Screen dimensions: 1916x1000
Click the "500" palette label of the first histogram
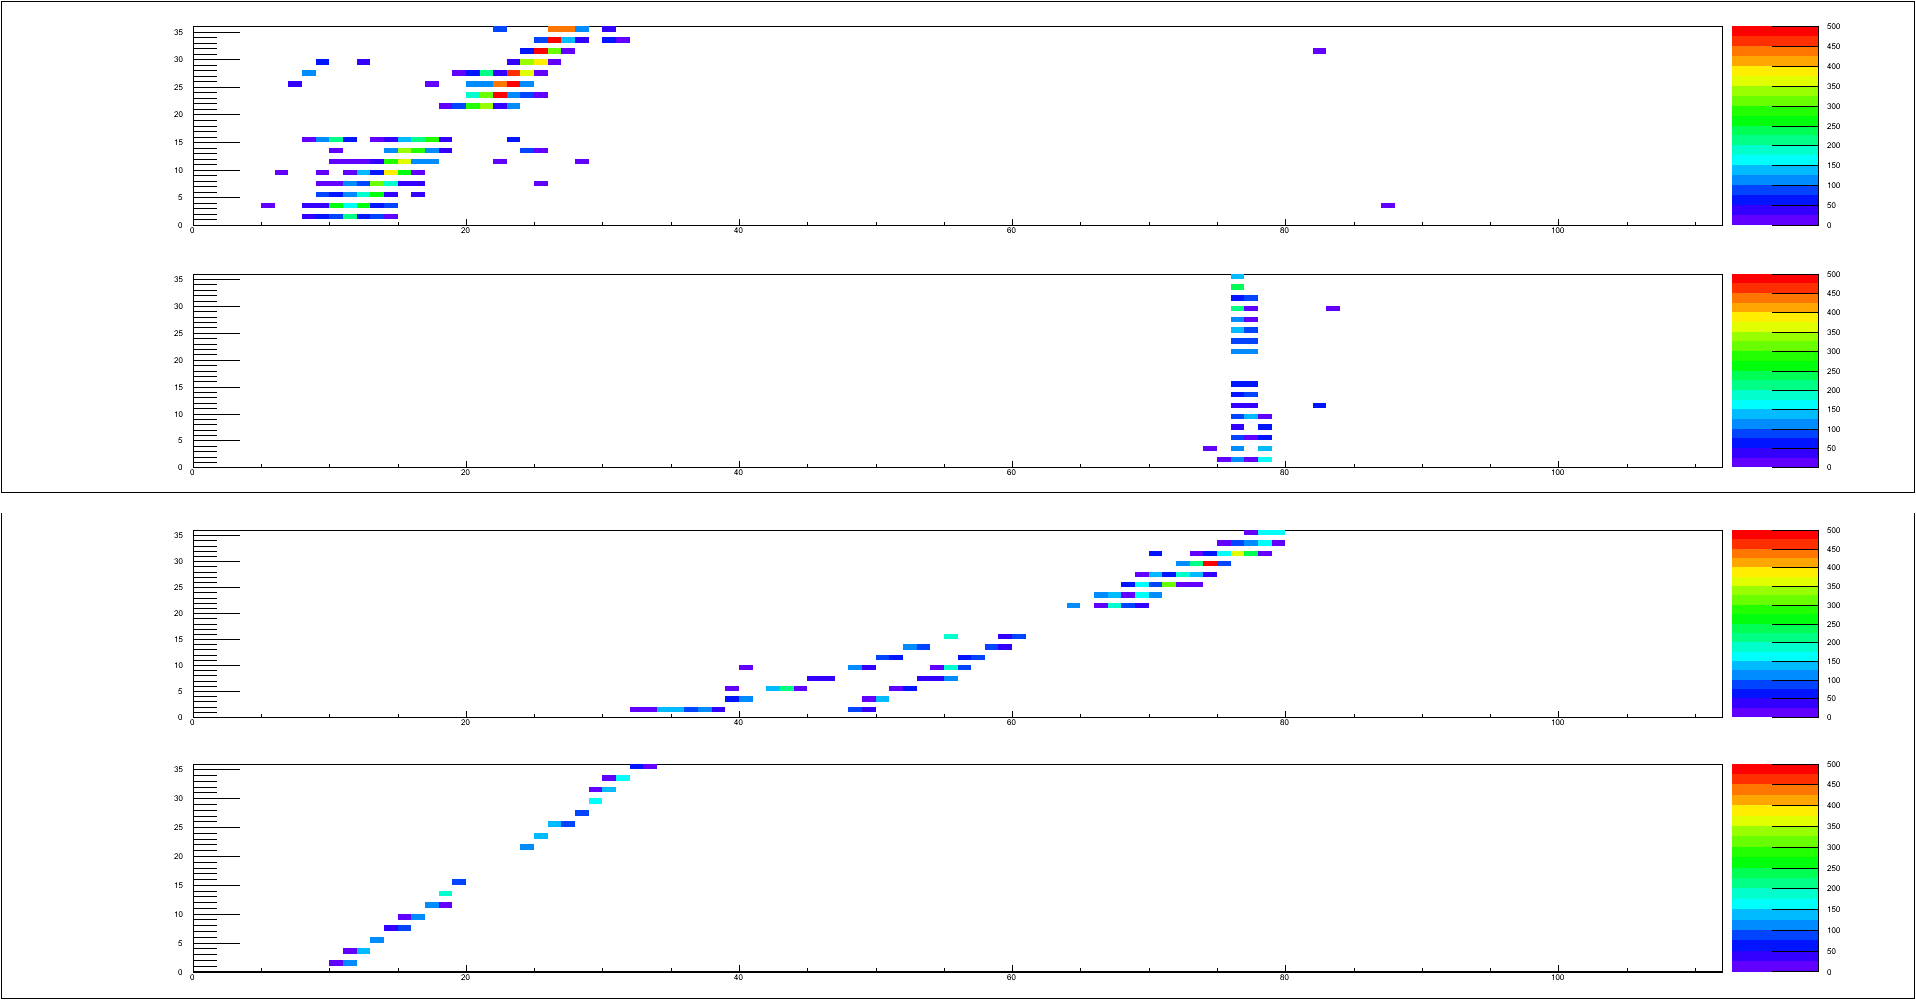(1833, 26)
